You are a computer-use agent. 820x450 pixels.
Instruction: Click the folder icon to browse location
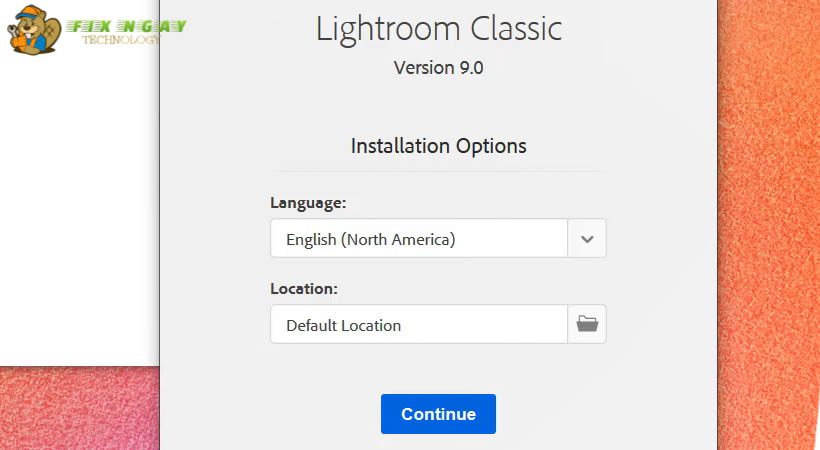coord(587,324)
